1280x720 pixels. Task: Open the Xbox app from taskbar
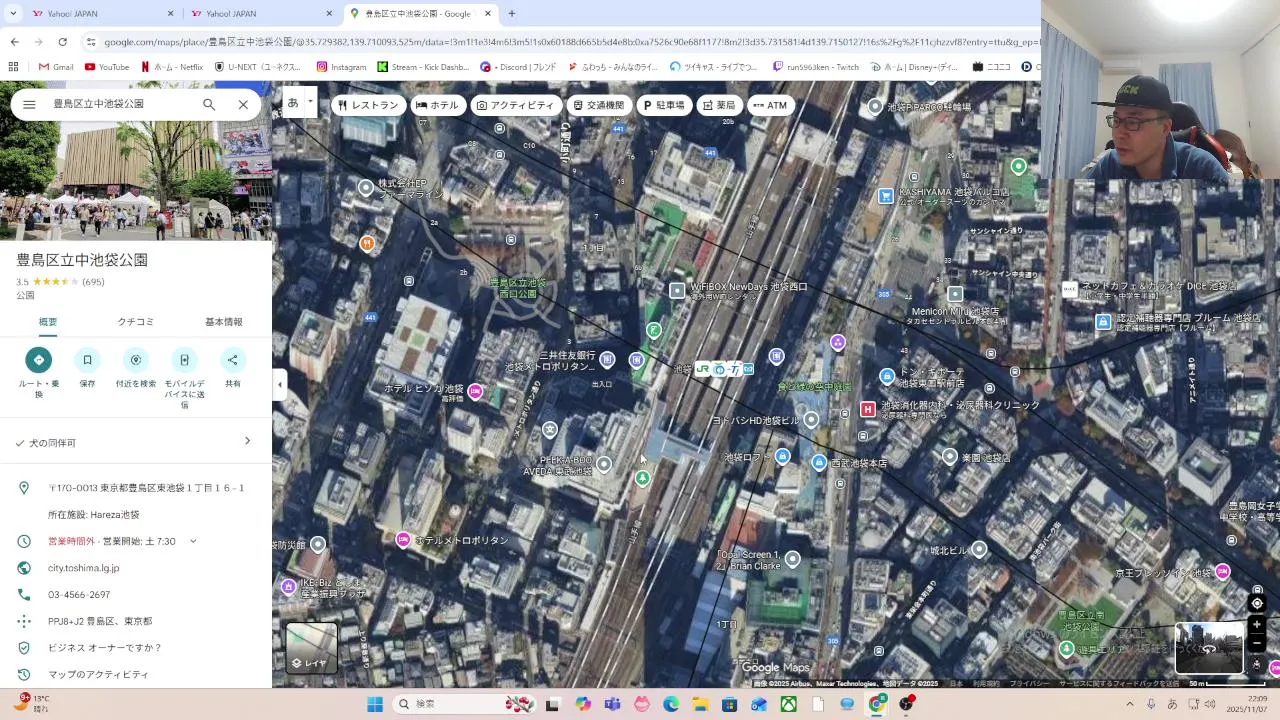(789, 704)
